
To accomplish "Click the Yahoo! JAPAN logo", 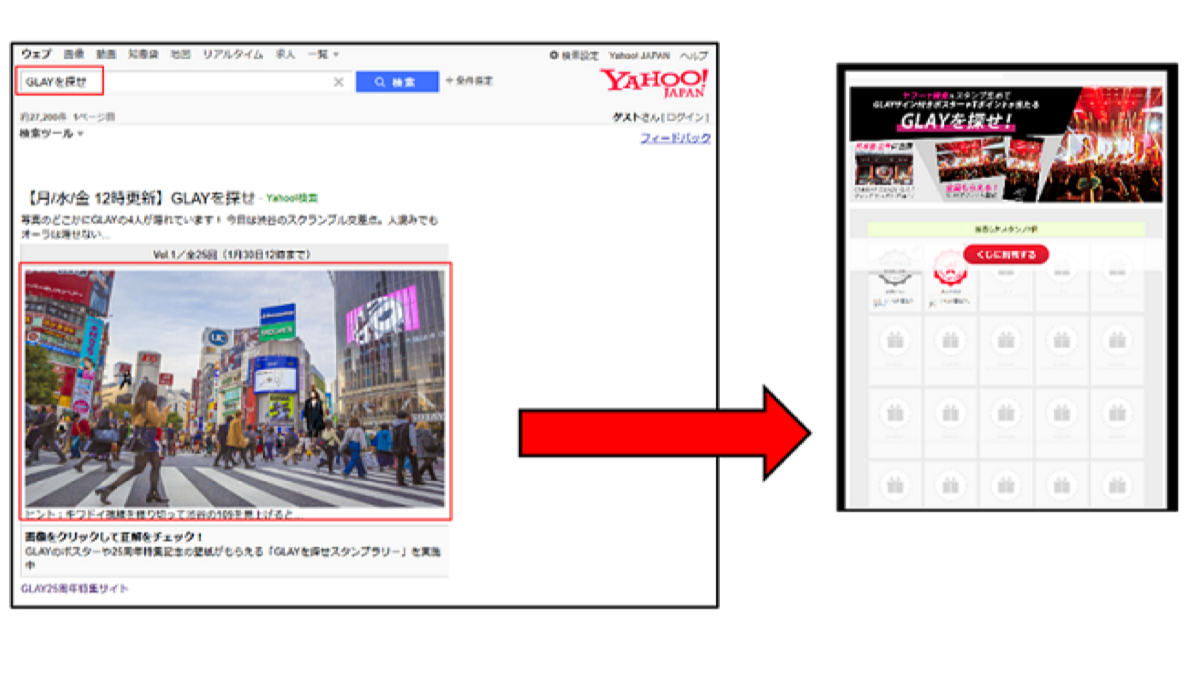I will (x=655, y=82).
